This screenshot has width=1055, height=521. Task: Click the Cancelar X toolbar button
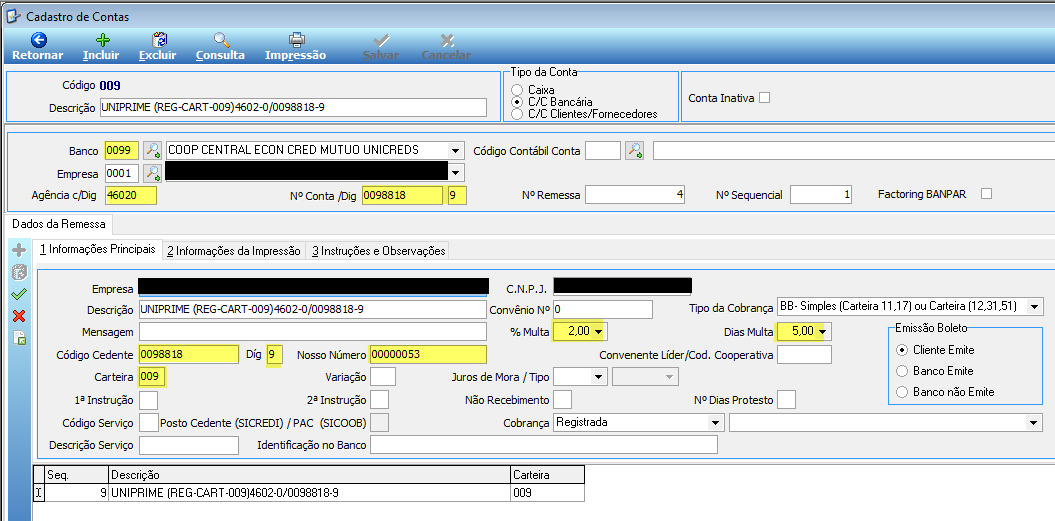point(446,48)
